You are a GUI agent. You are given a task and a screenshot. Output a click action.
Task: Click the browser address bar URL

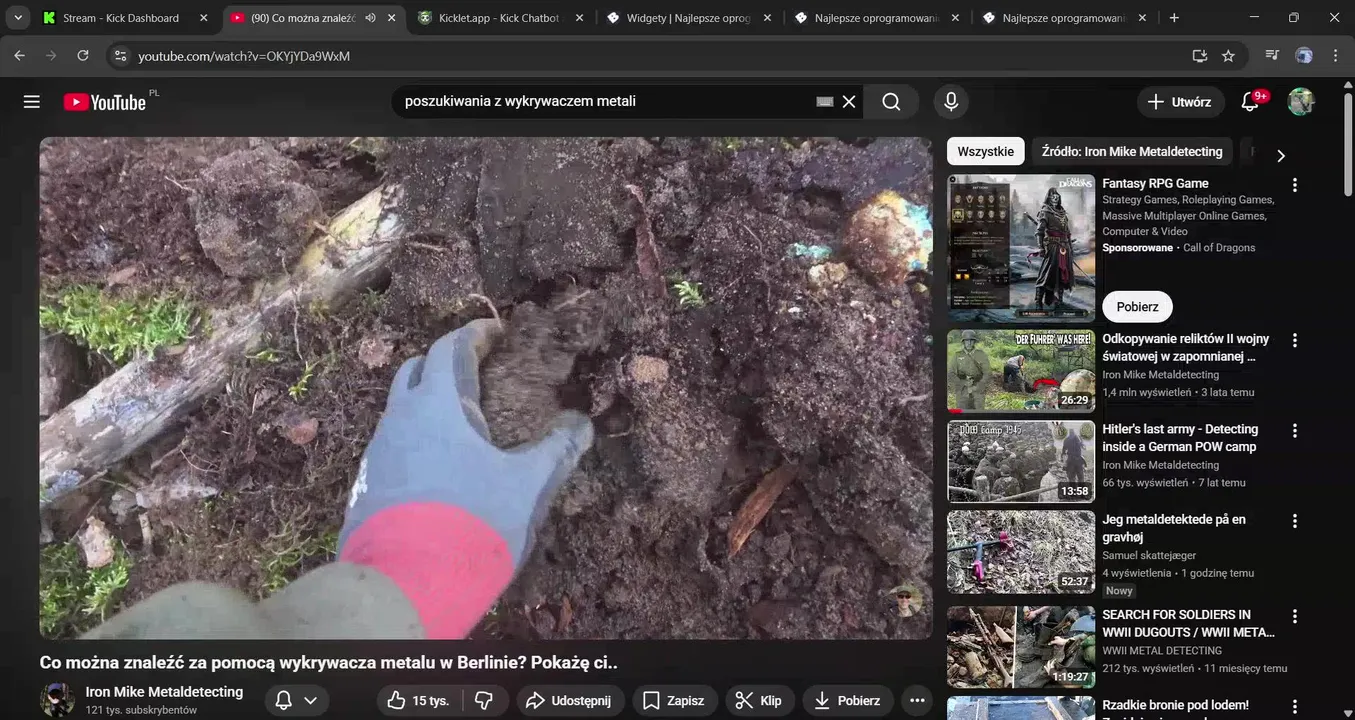tap(244, 56)
